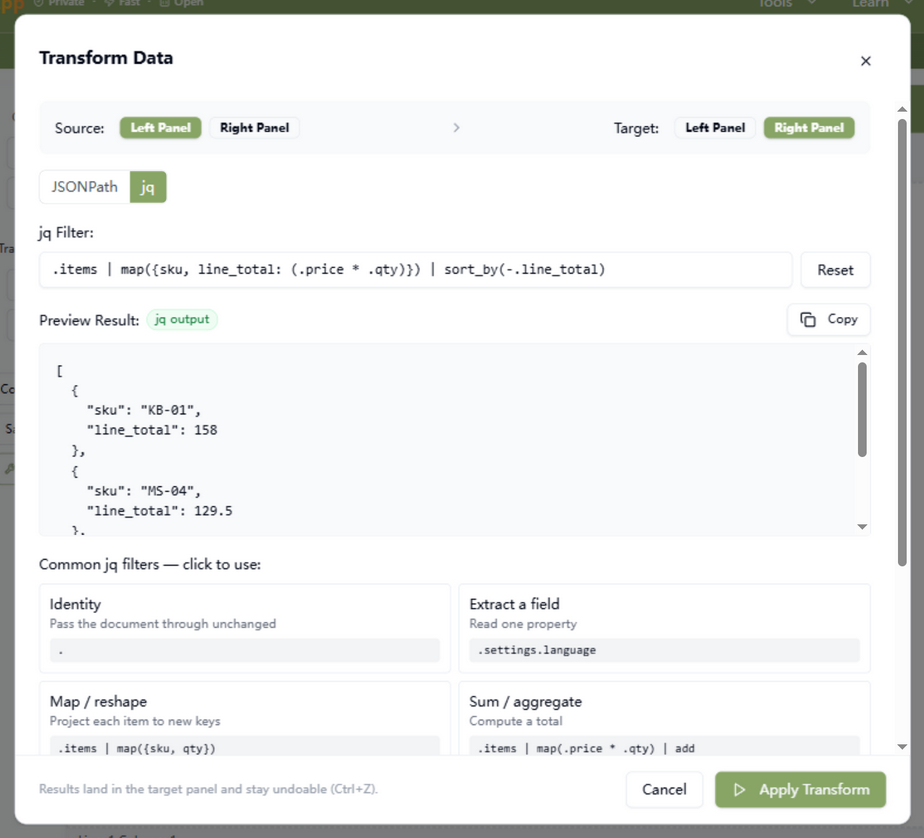Apply the transform
This screenshot has height=838, width=924.
[x=800, y=790]
